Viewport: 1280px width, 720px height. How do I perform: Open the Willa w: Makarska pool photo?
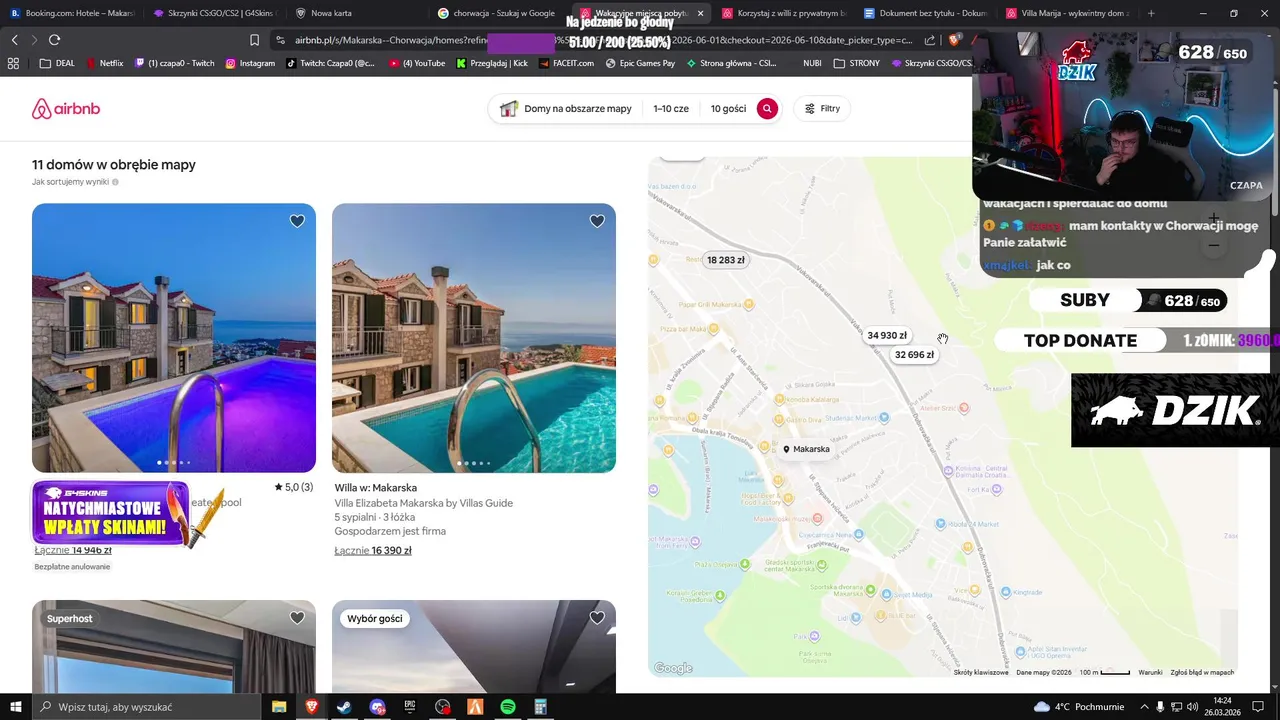click(474, 338)
